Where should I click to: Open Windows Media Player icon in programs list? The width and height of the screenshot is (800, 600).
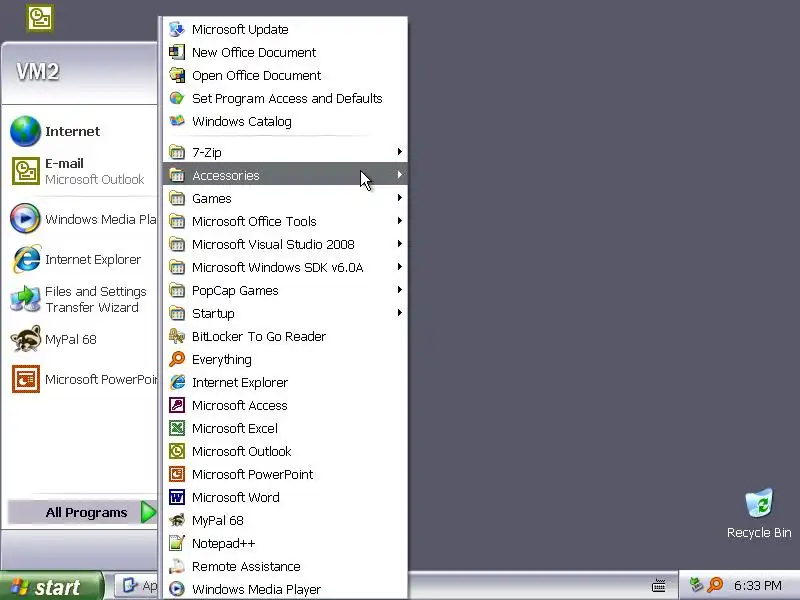[x=177, y=589]
